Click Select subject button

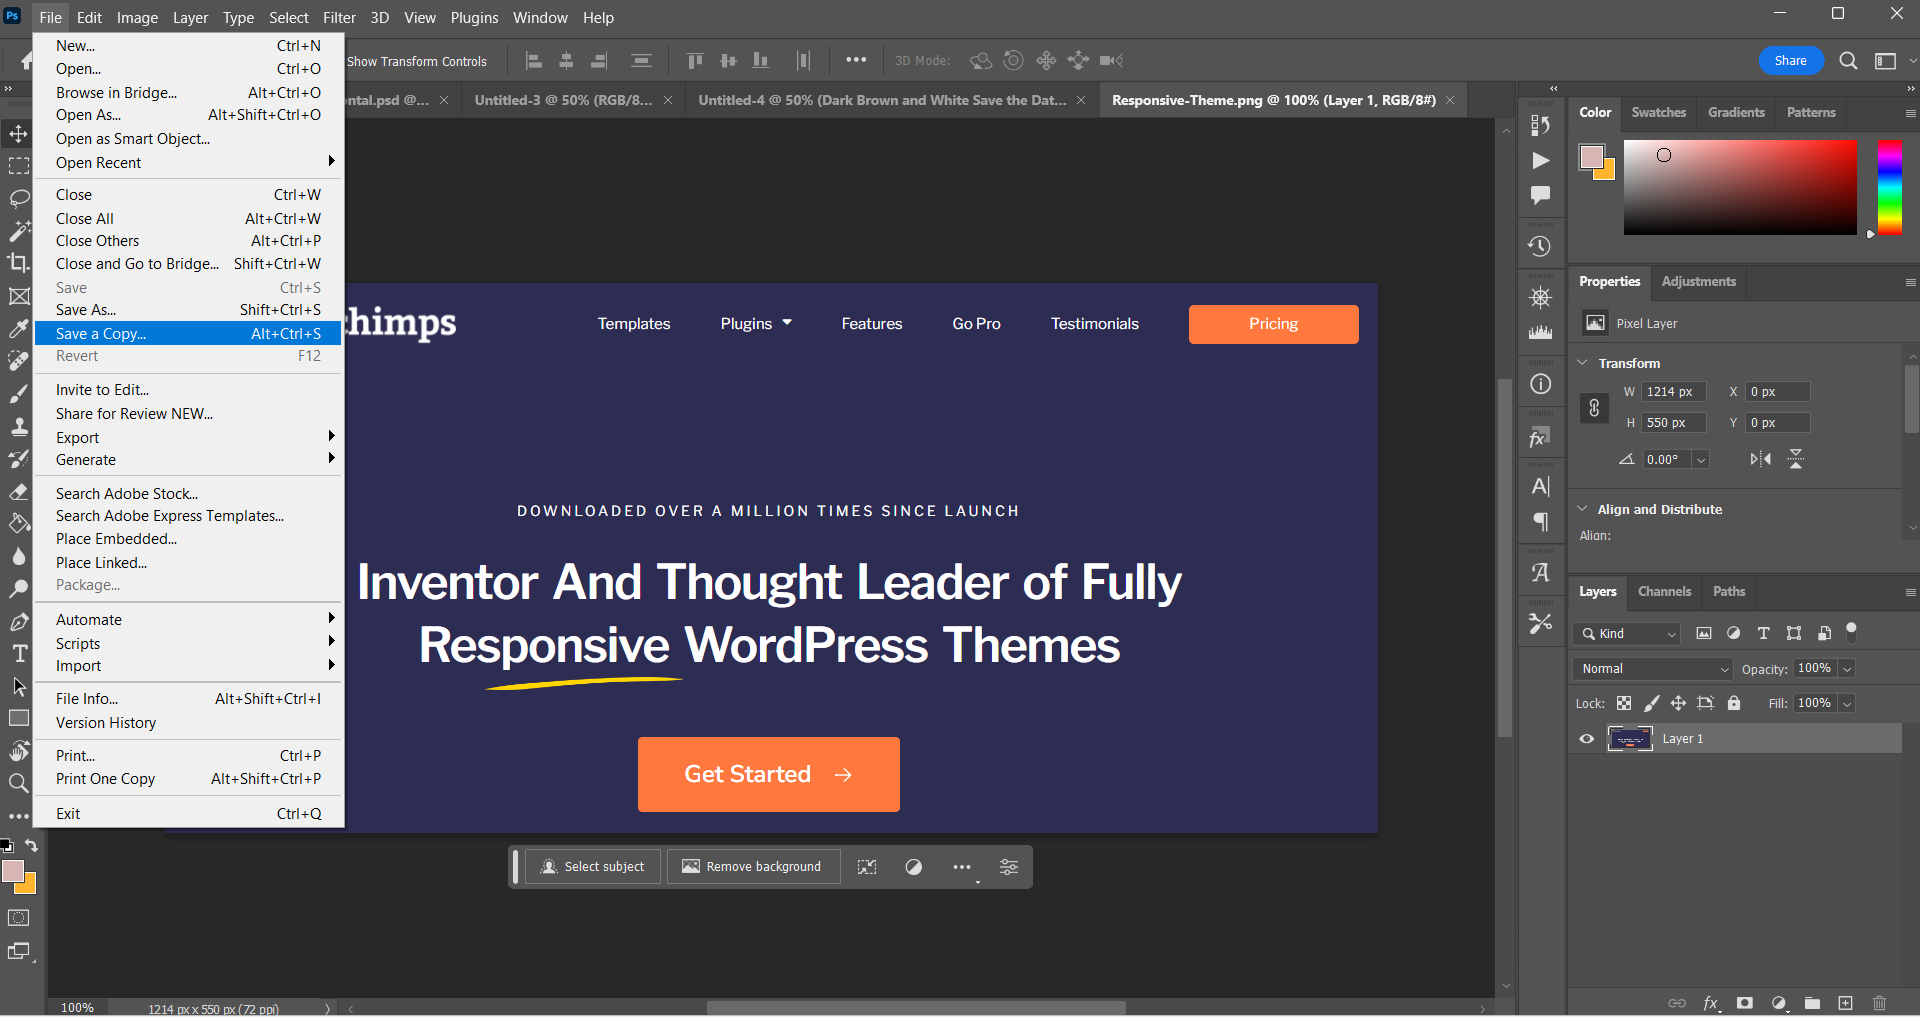(x=593, y=867)
